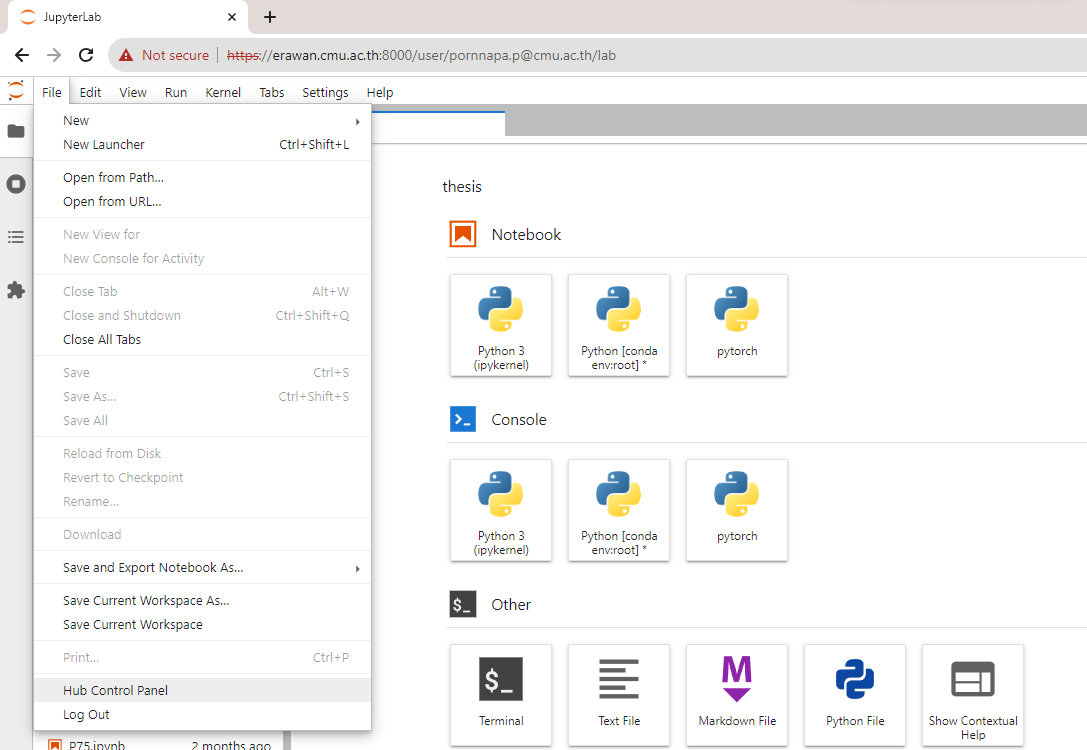Open the Edit menu
This screenshot has height=750, width=1087.
pos(90,92)
